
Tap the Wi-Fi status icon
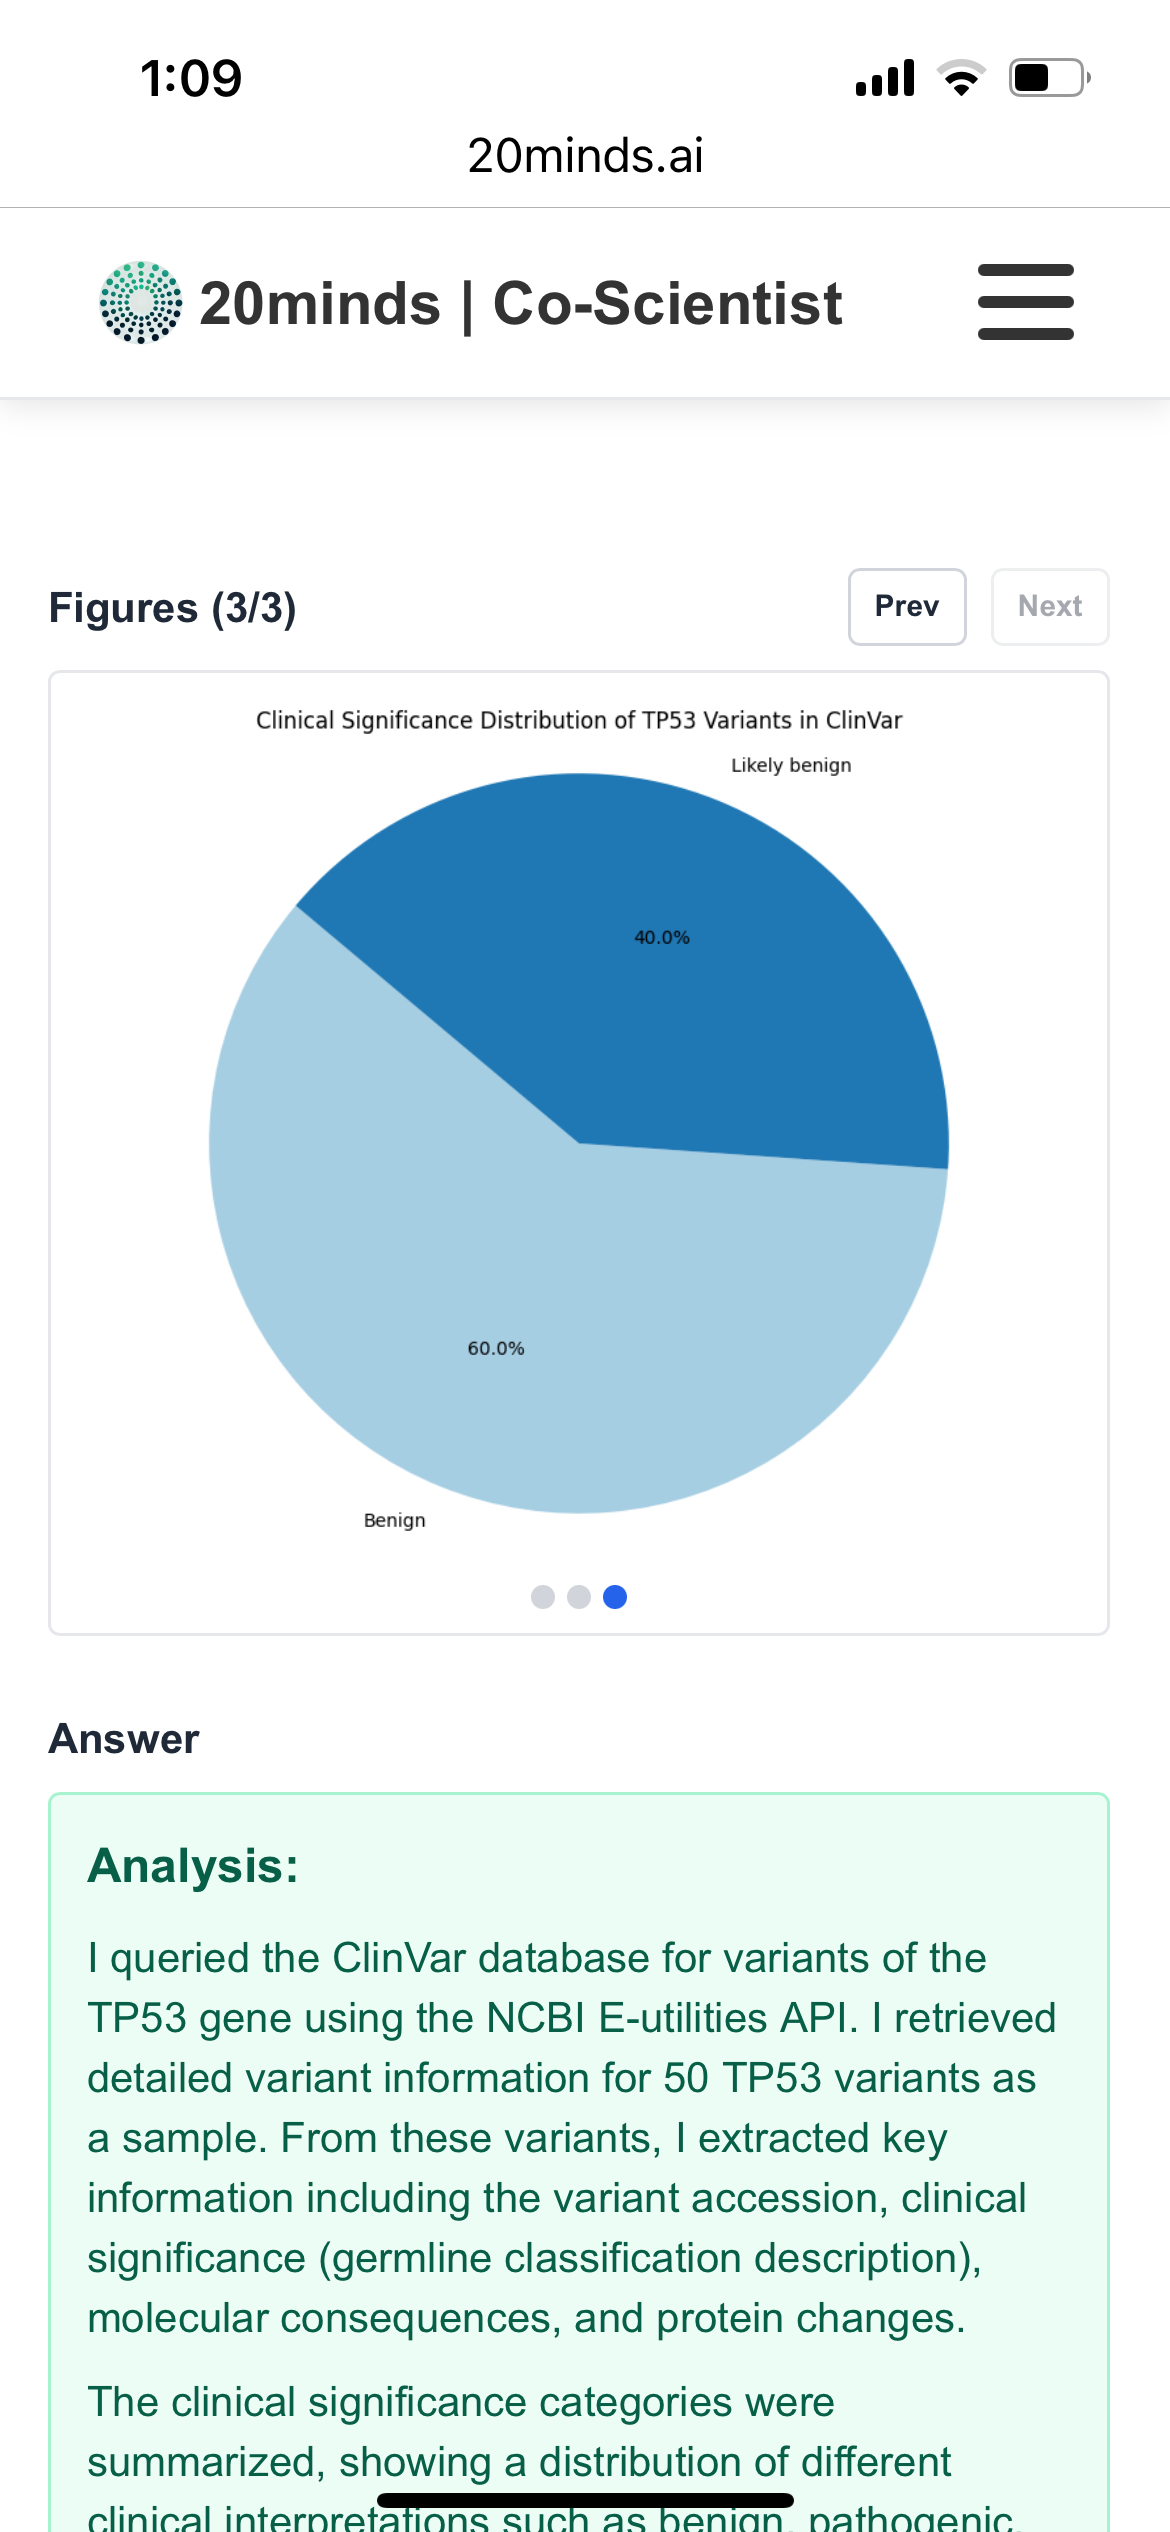click(961, 78)
